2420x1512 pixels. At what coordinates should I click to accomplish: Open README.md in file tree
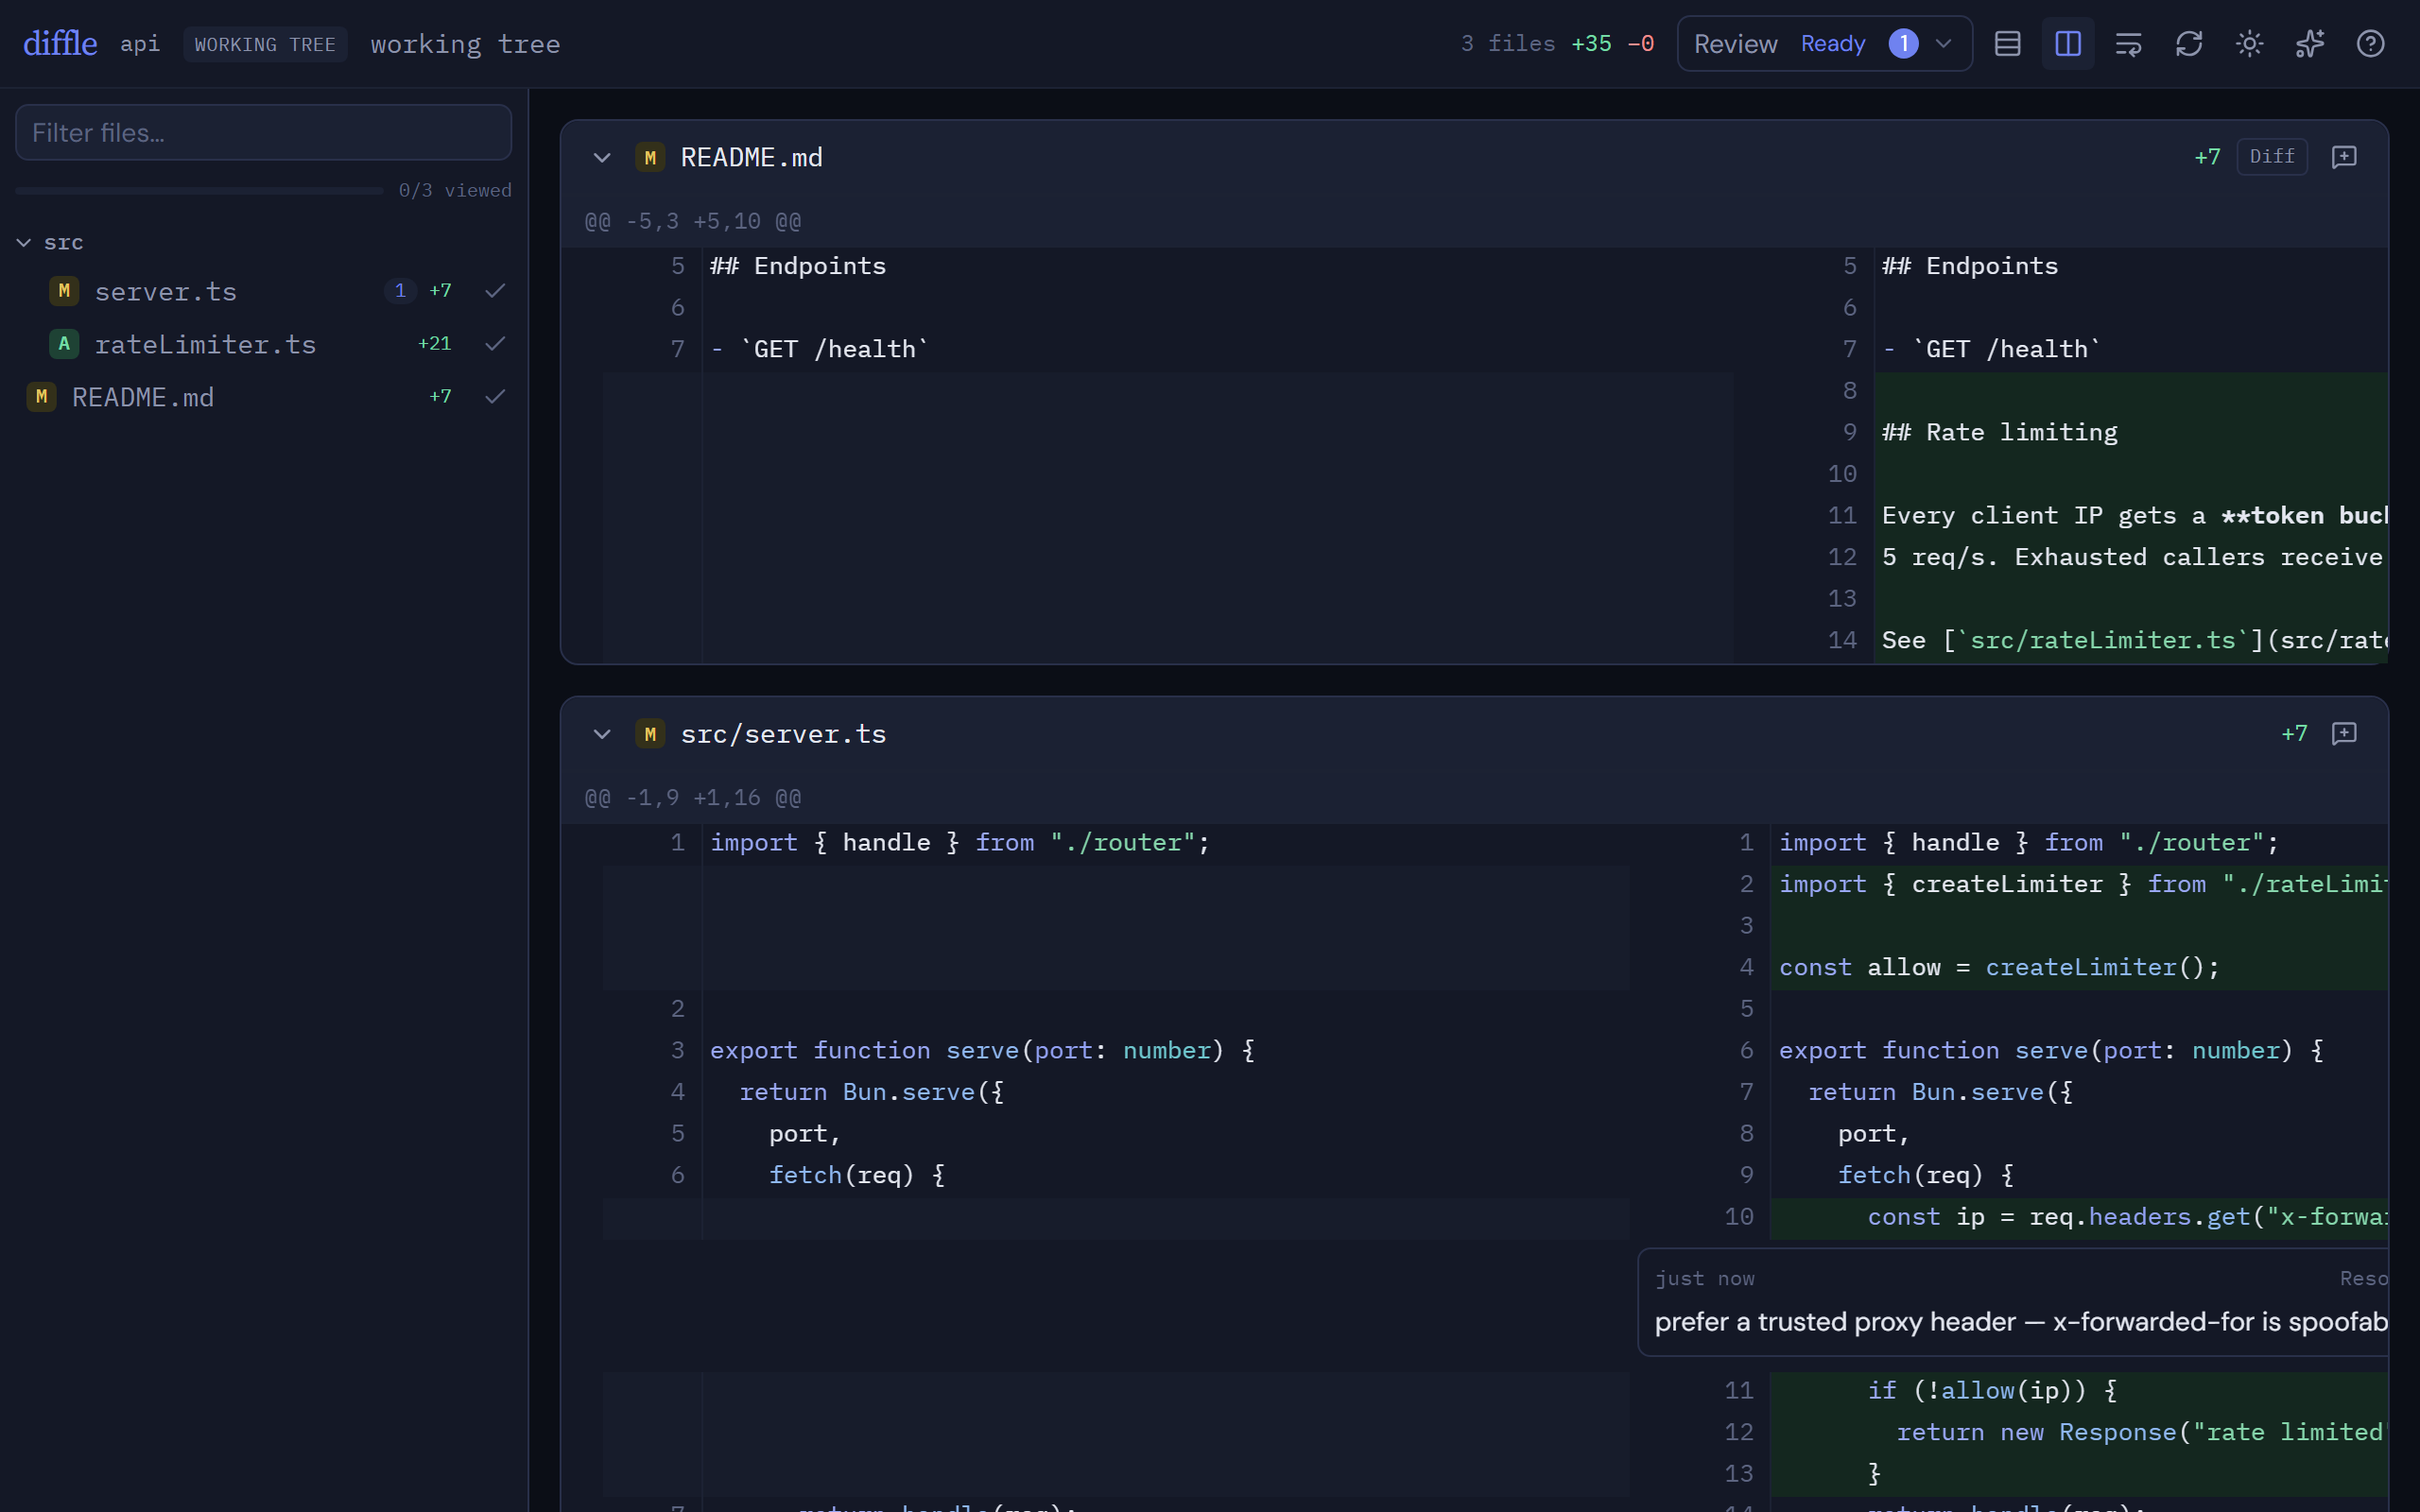[x=143, y=397]
